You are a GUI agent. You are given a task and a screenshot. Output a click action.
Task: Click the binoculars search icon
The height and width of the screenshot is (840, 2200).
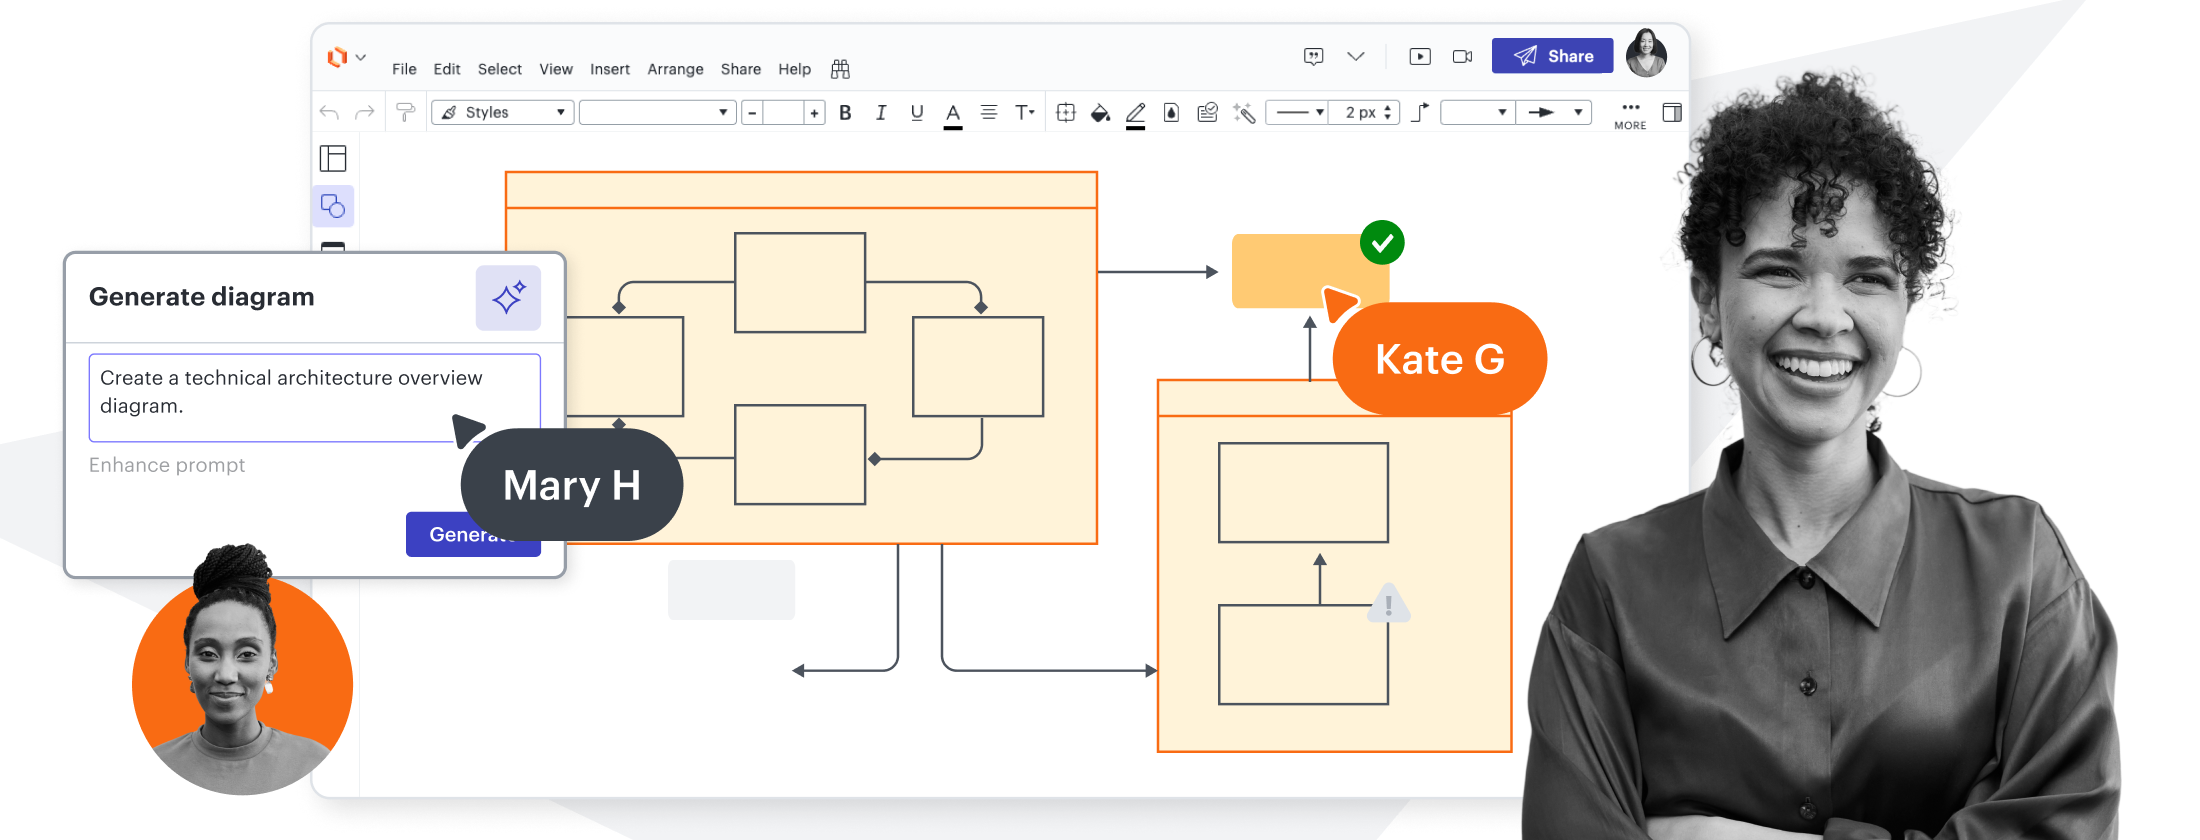840,69
